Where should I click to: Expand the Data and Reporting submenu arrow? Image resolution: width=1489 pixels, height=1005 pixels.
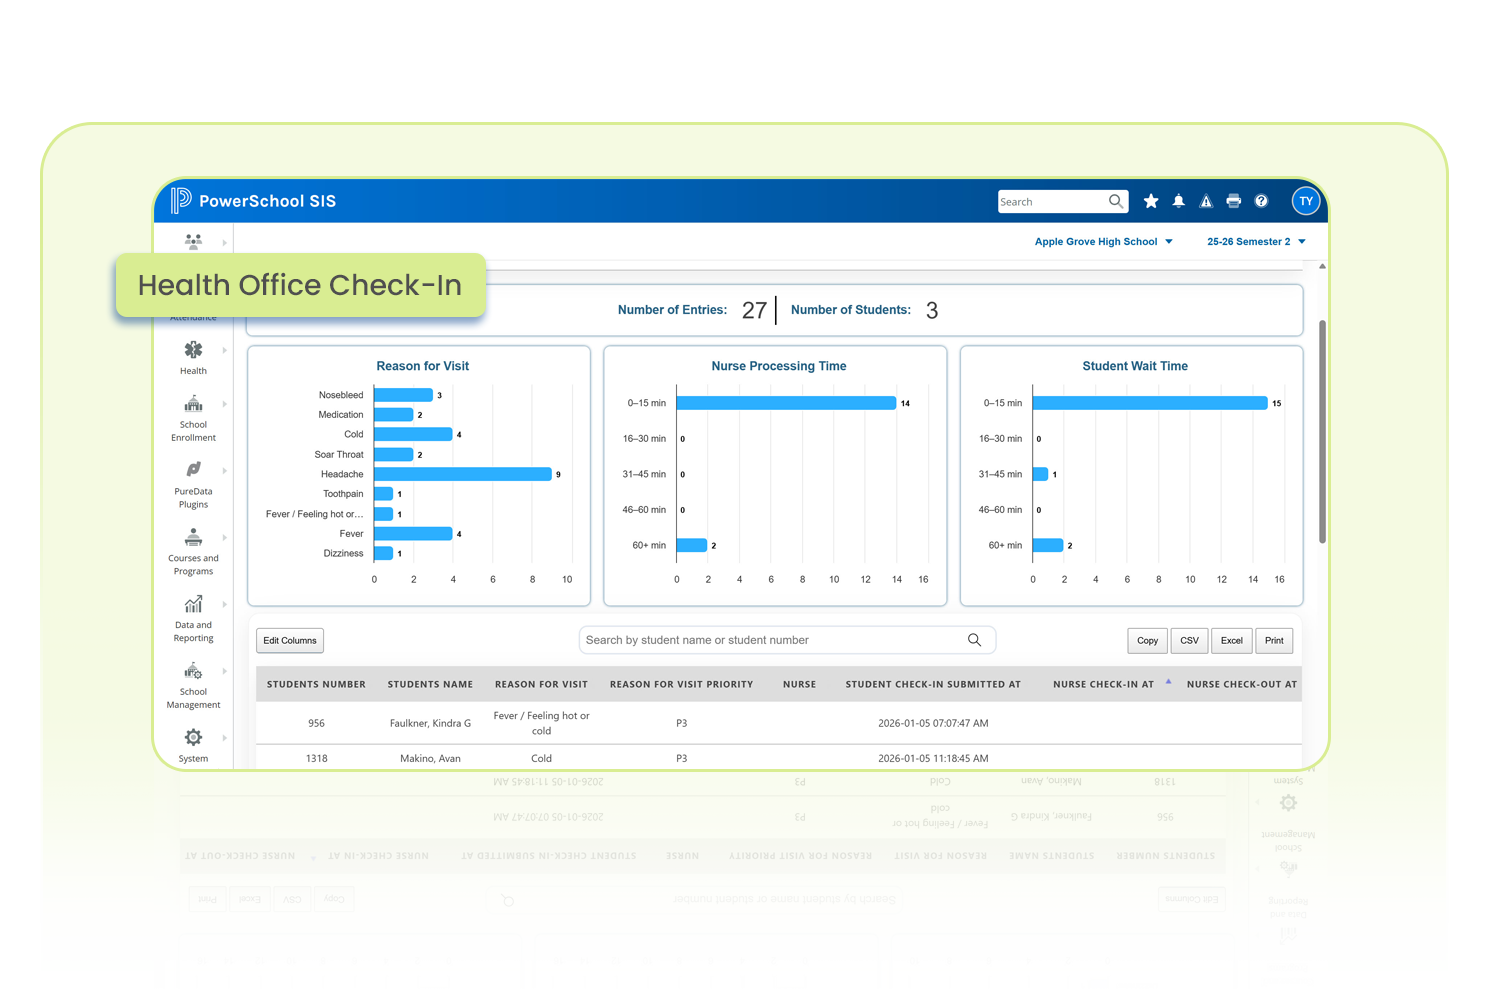[x=225, y=605]
